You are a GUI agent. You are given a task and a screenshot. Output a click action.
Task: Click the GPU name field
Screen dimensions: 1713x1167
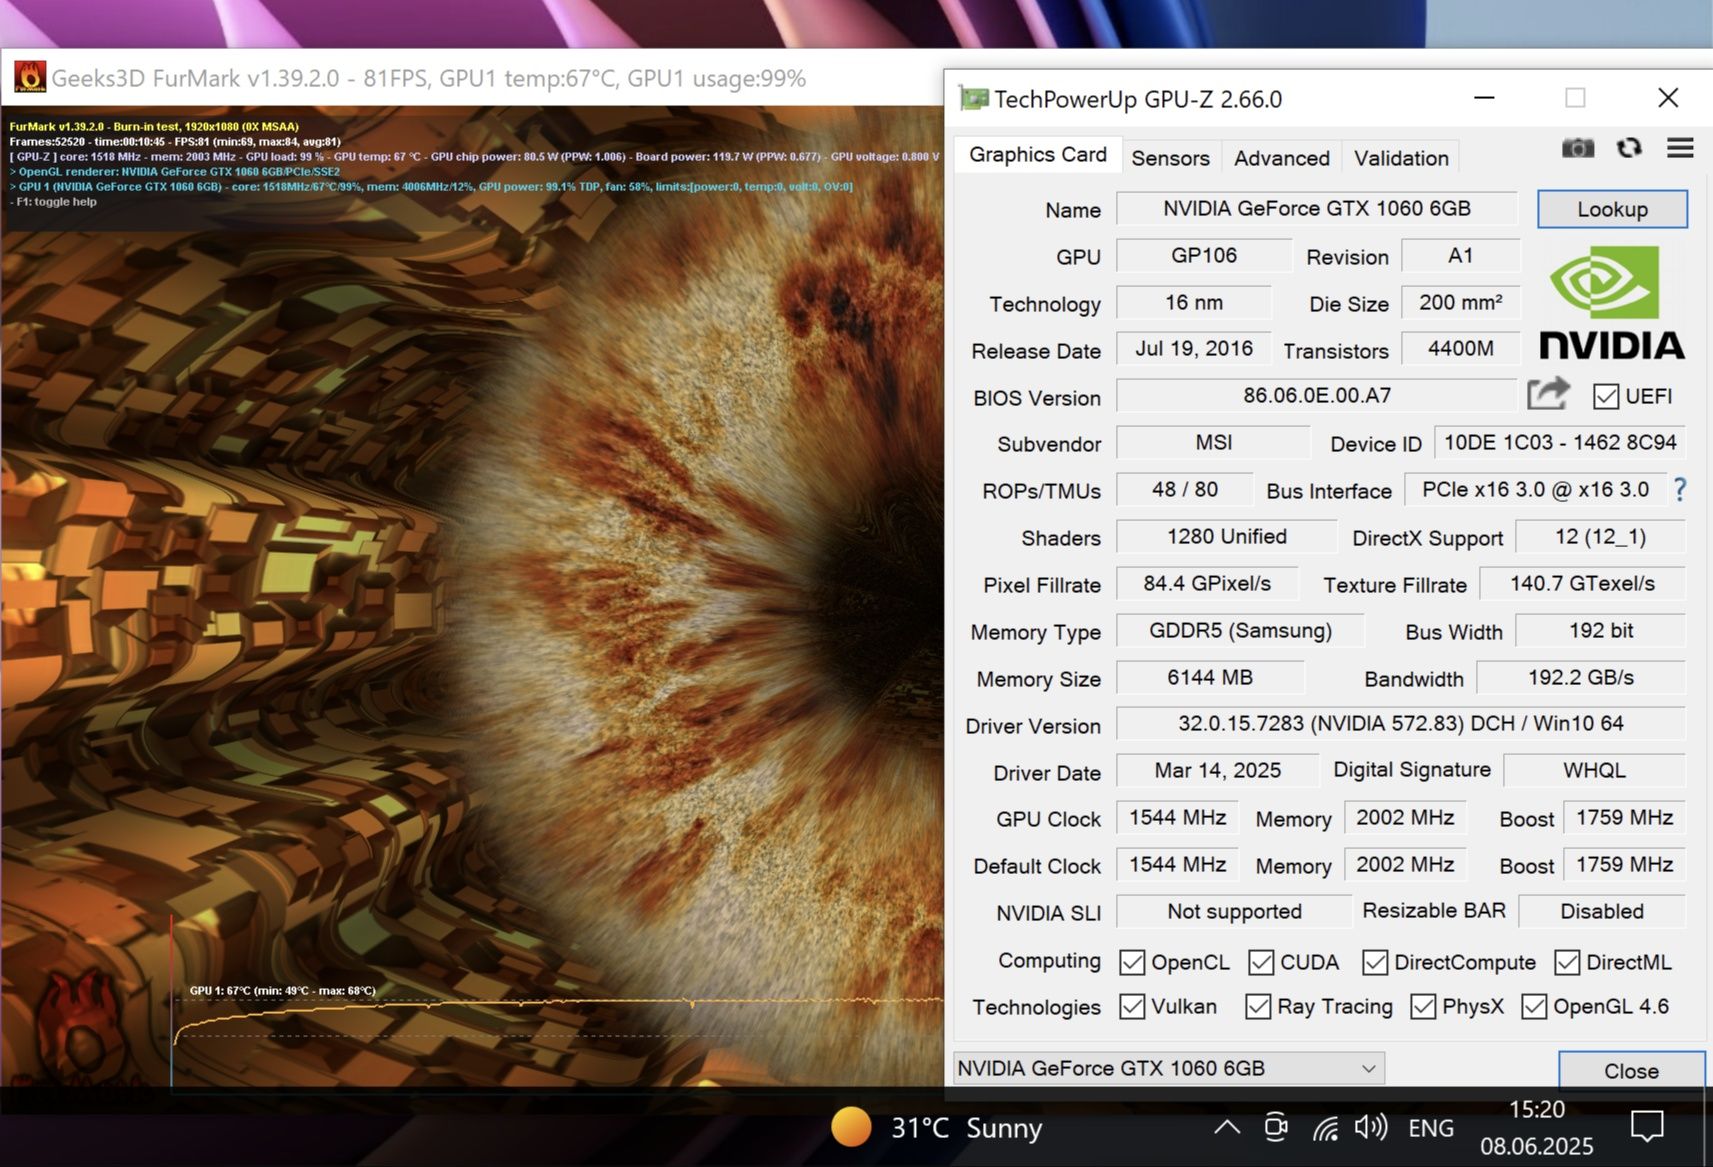[1317, 208]
